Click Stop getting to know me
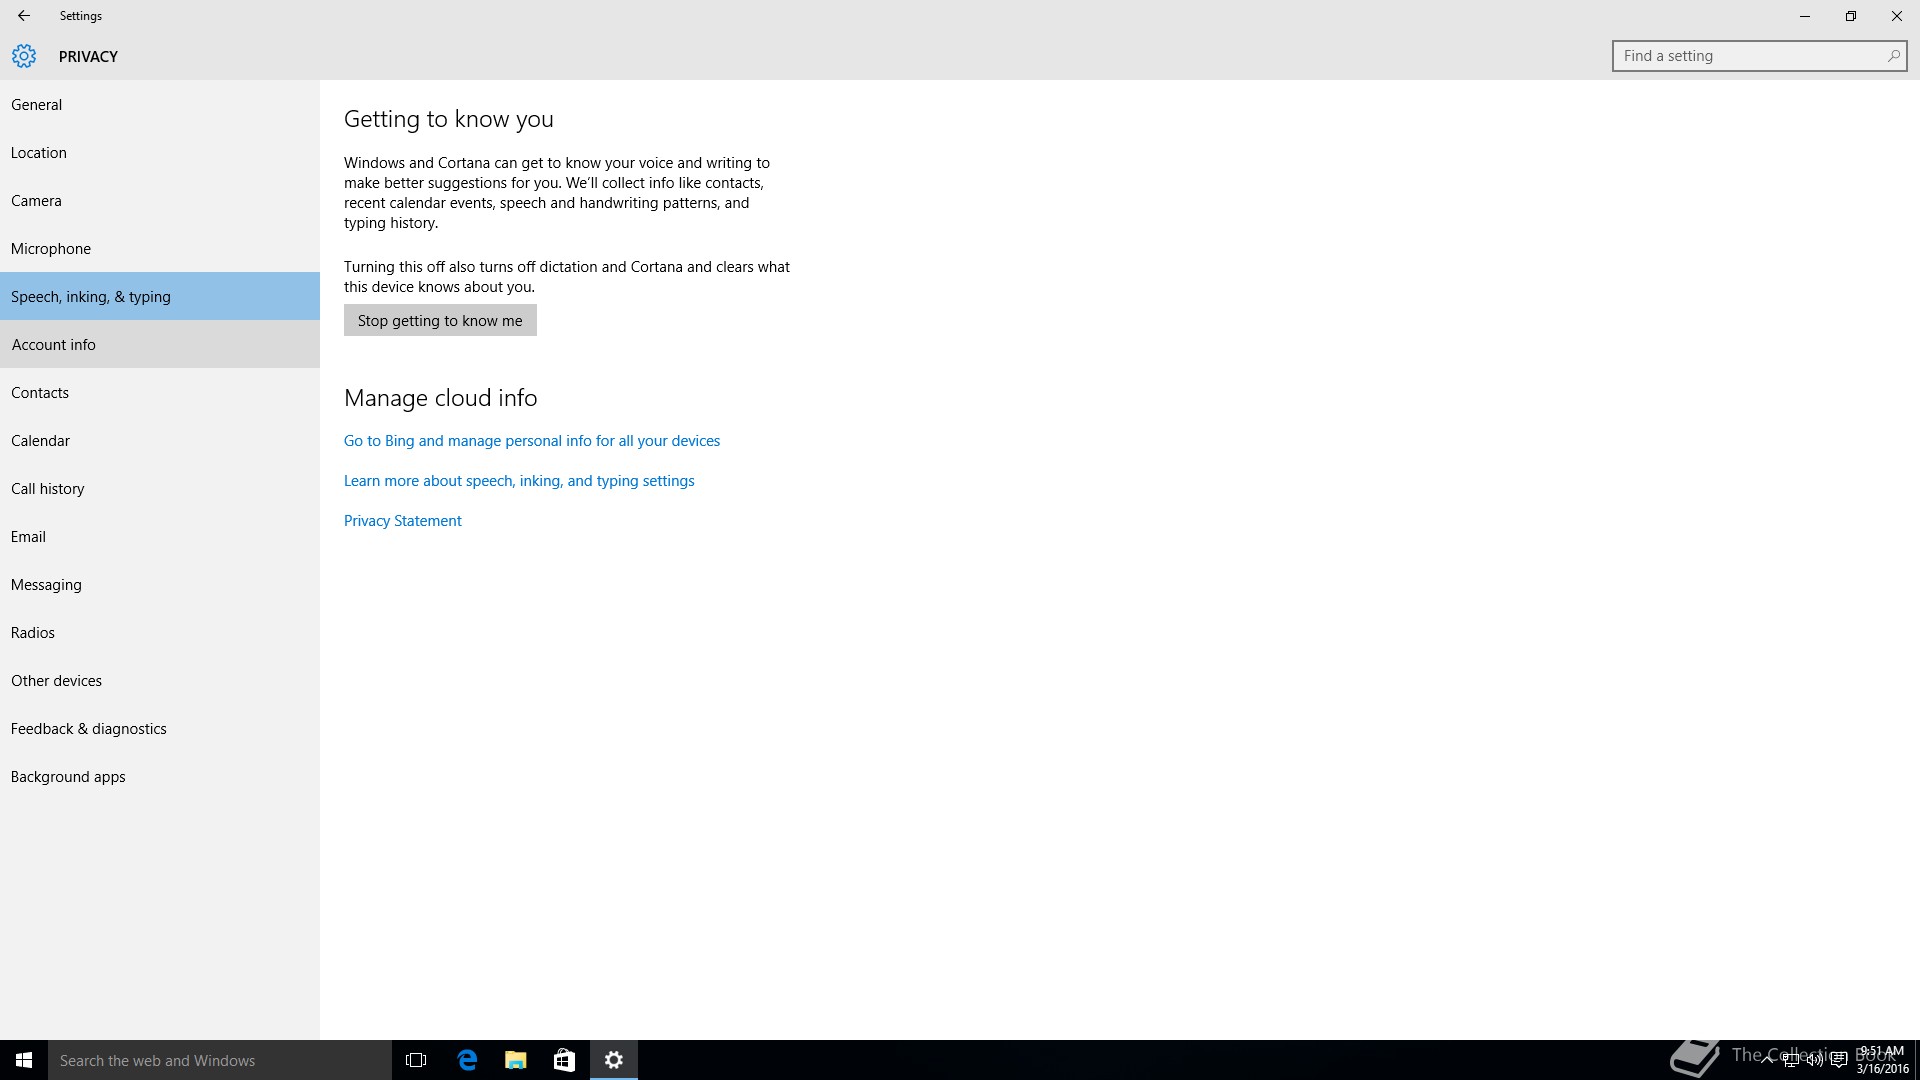1920x1080 pixels. point(440,321)
